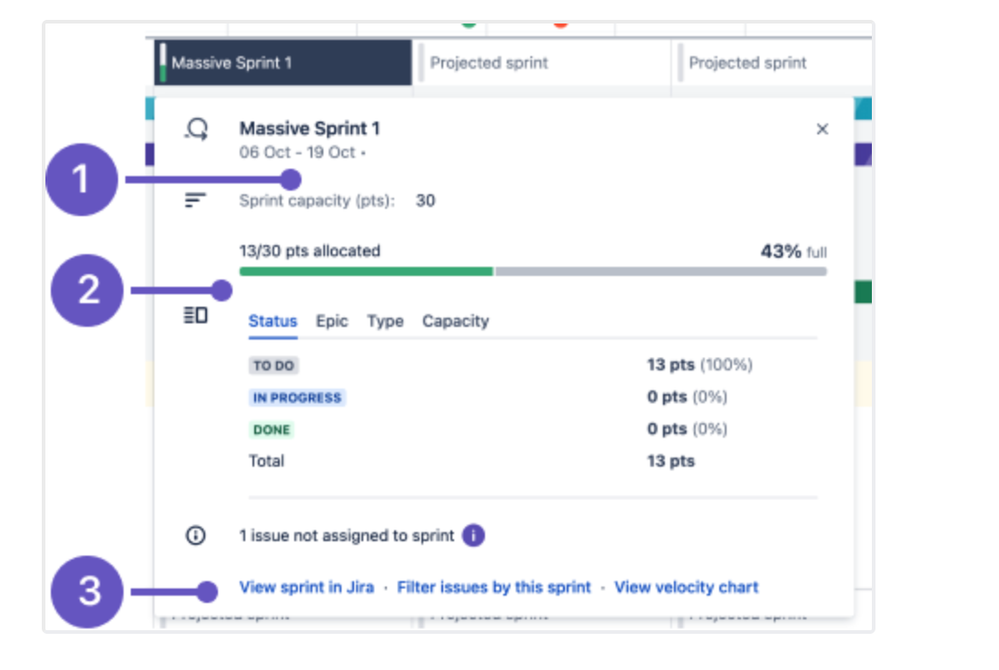Select the first Projected sprint header
Screen dimensions: 999x670
(541, 63)
